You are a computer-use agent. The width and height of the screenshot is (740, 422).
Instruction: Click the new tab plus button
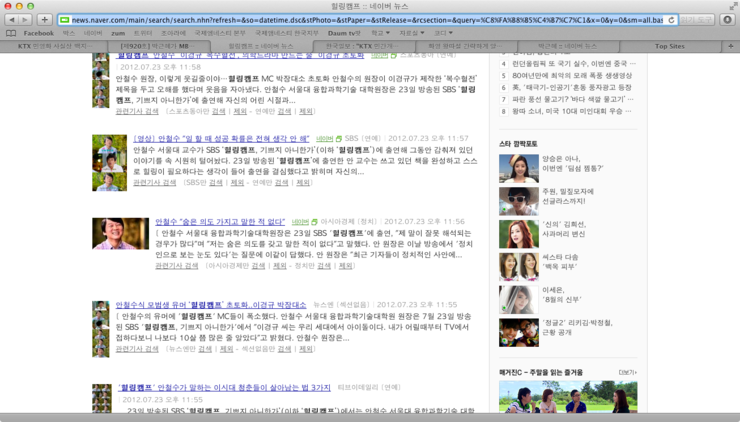pos(44,20)
